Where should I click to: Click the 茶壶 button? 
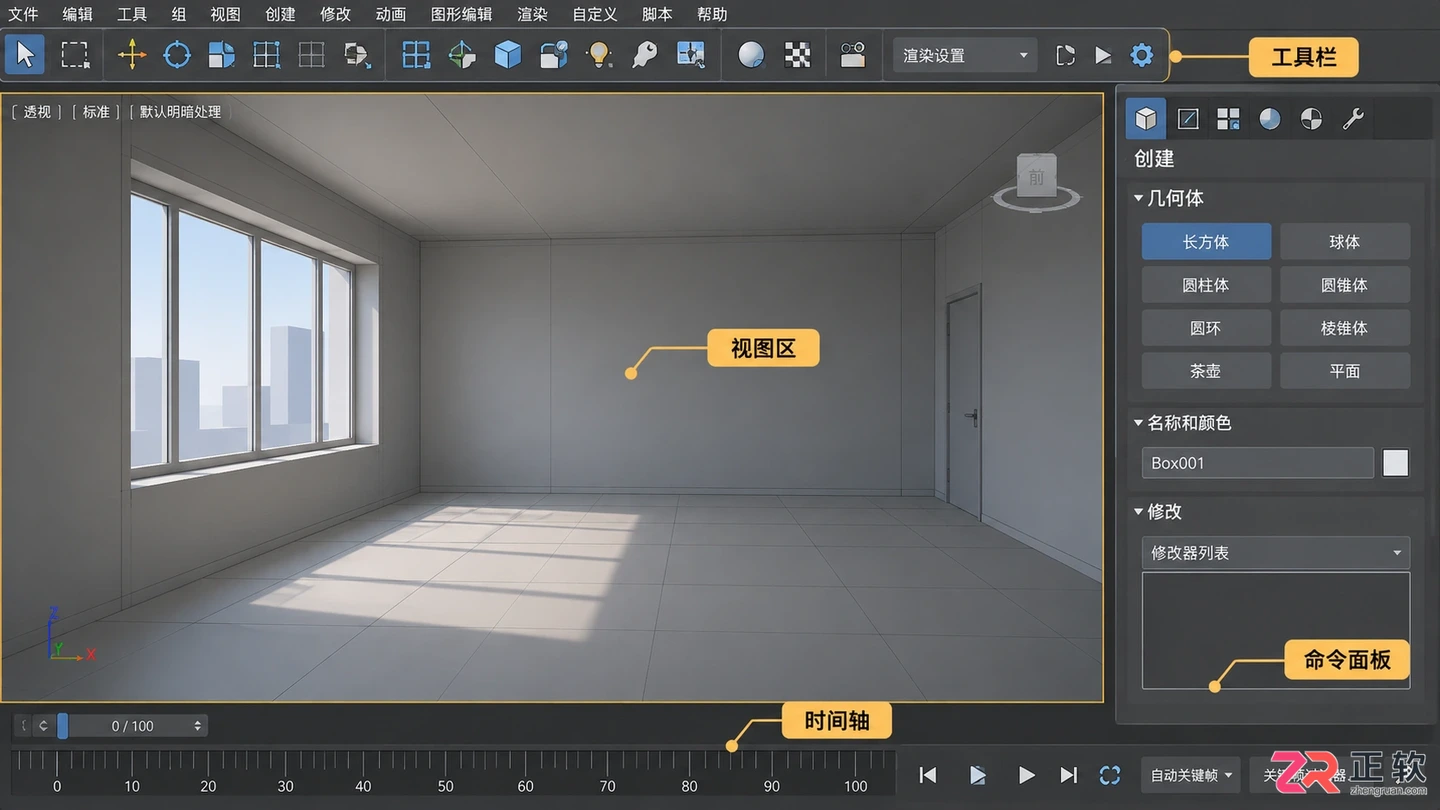1206,370
